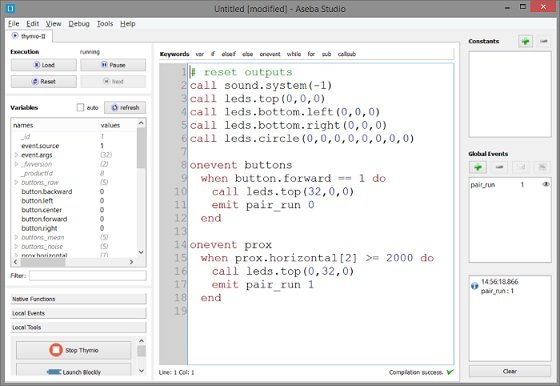Toggle visibility eye for pair_run event
560x386 pixels.
pyautogui.click(x=545, y=185)
